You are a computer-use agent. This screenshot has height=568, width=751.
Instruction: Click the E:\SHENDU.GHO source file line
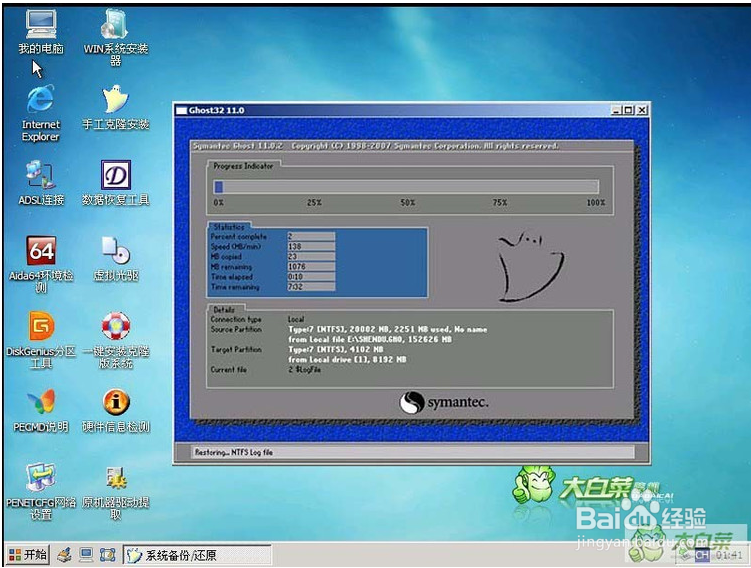tap(370, 339)
